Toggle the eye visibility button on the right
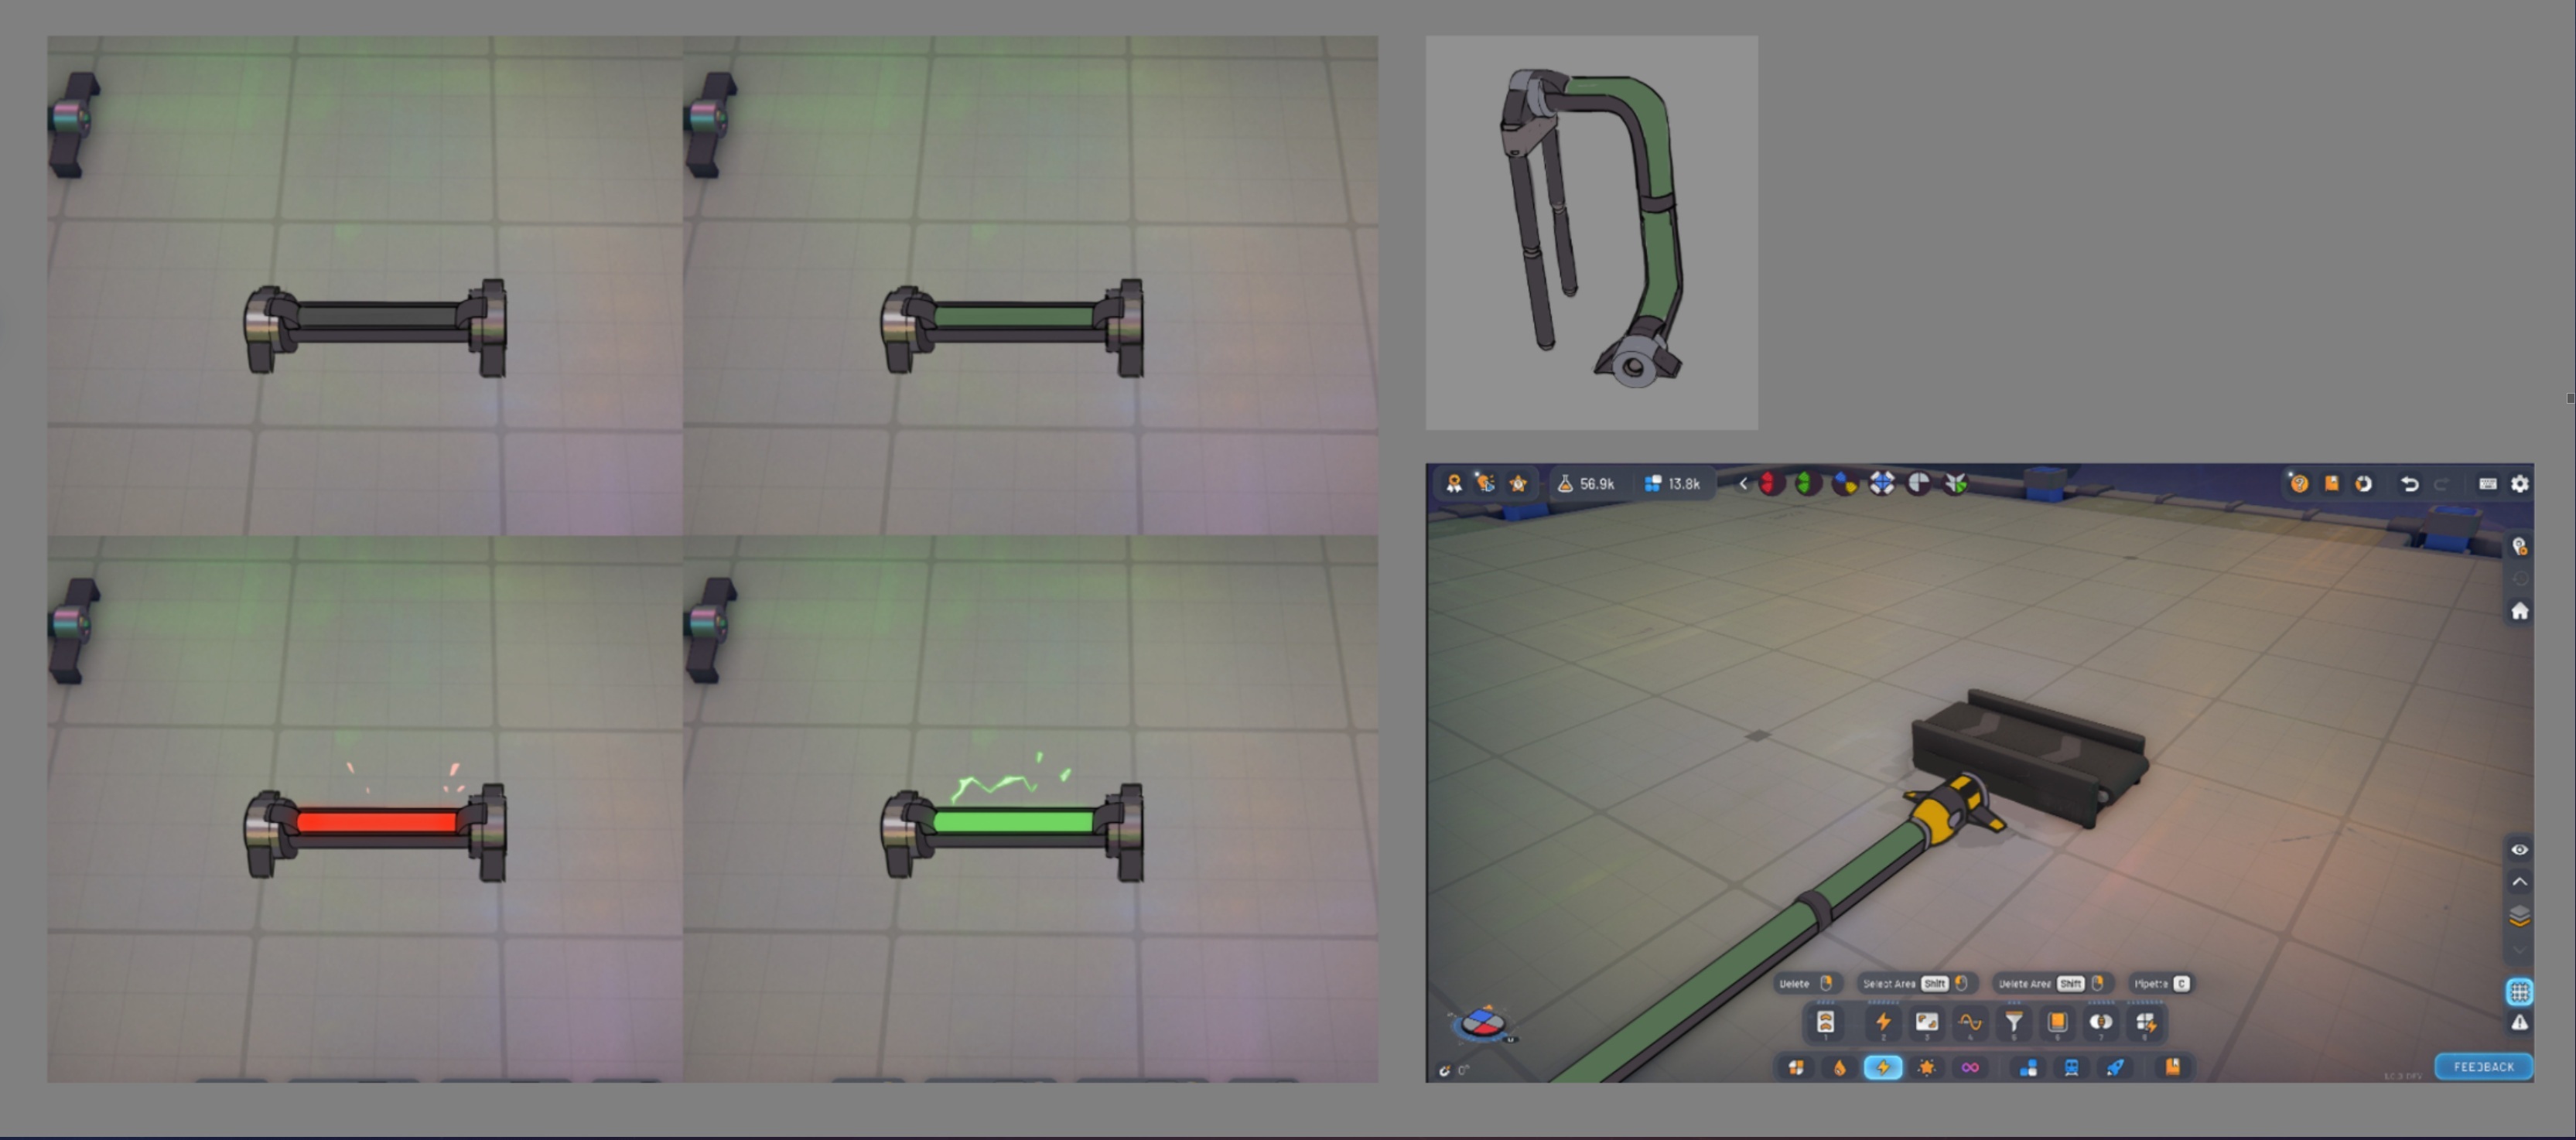This screenshot has width=2576, height=1140. 2519,850
